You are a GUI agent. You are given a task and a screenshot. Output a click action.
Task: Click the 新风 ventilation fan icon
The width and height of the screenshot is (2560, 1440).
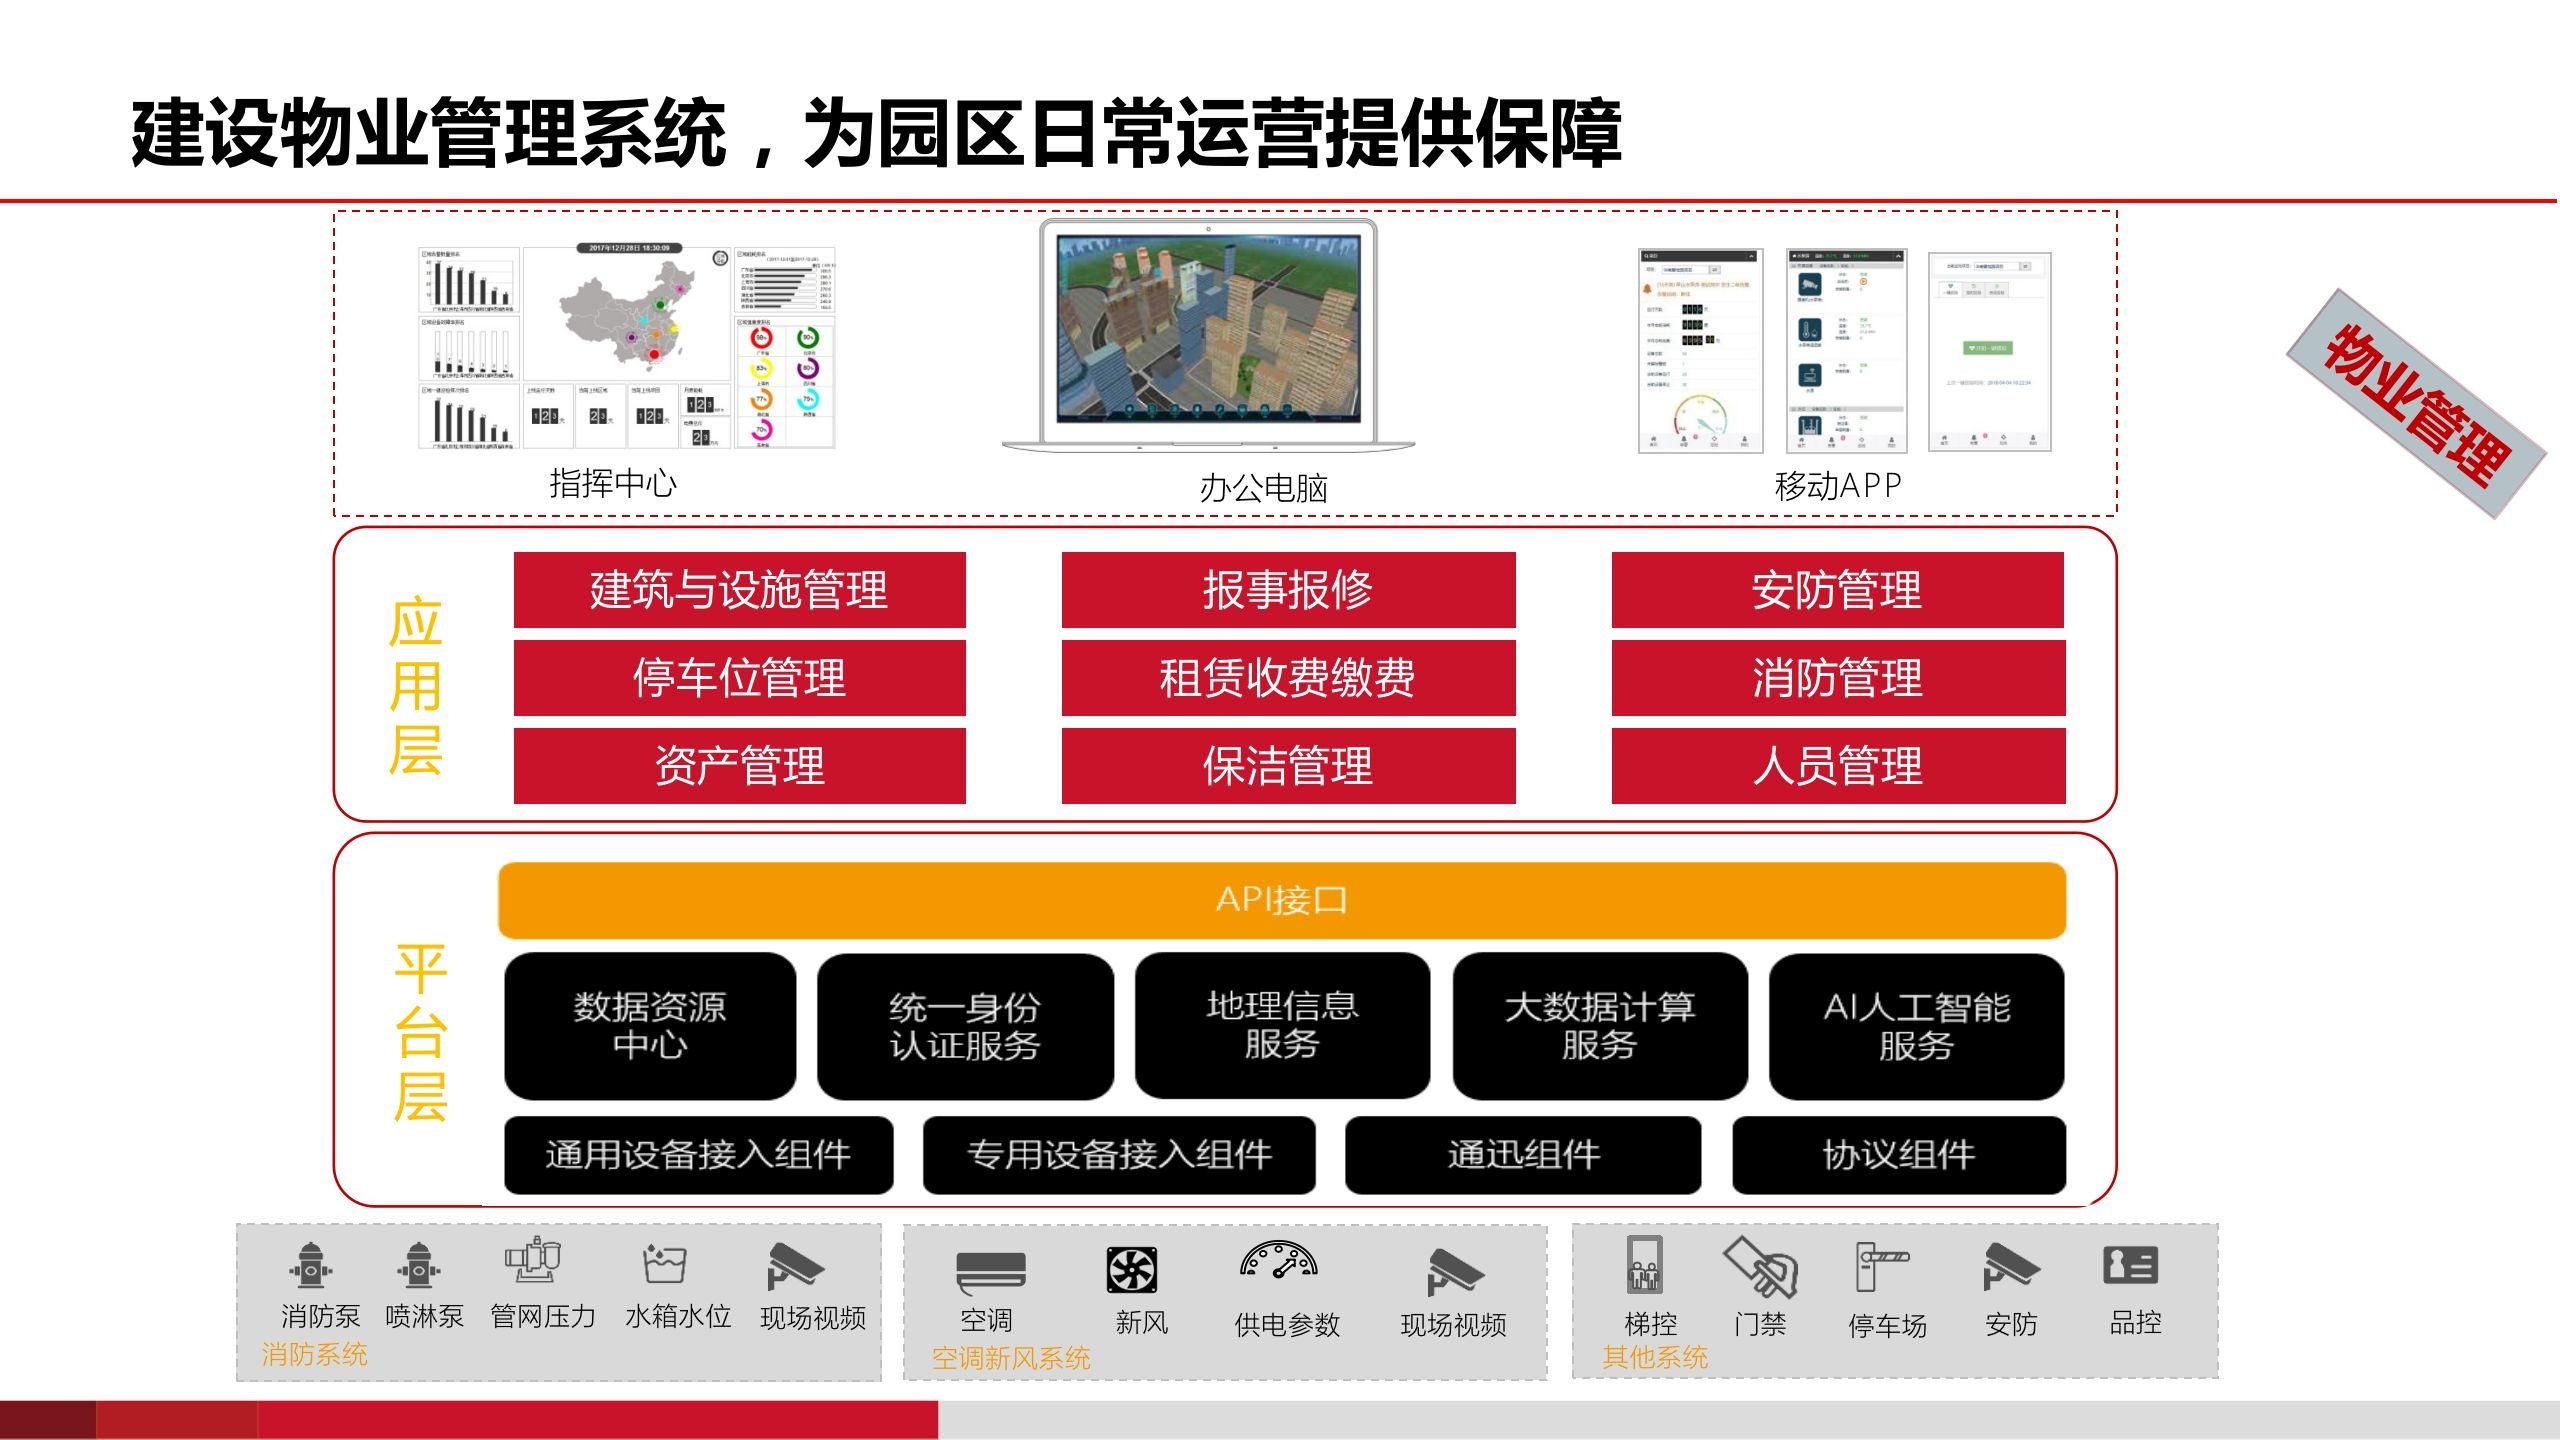tap(1132, 1271)
